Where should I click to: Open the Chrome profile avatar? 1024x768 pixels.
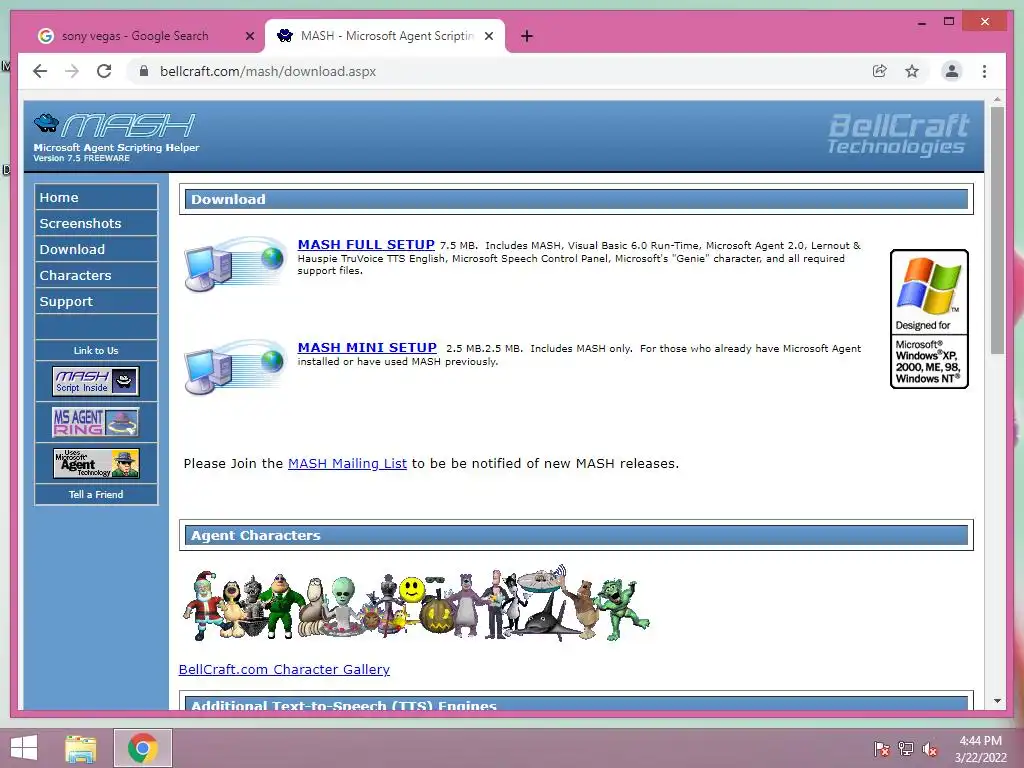coord(952,71)
